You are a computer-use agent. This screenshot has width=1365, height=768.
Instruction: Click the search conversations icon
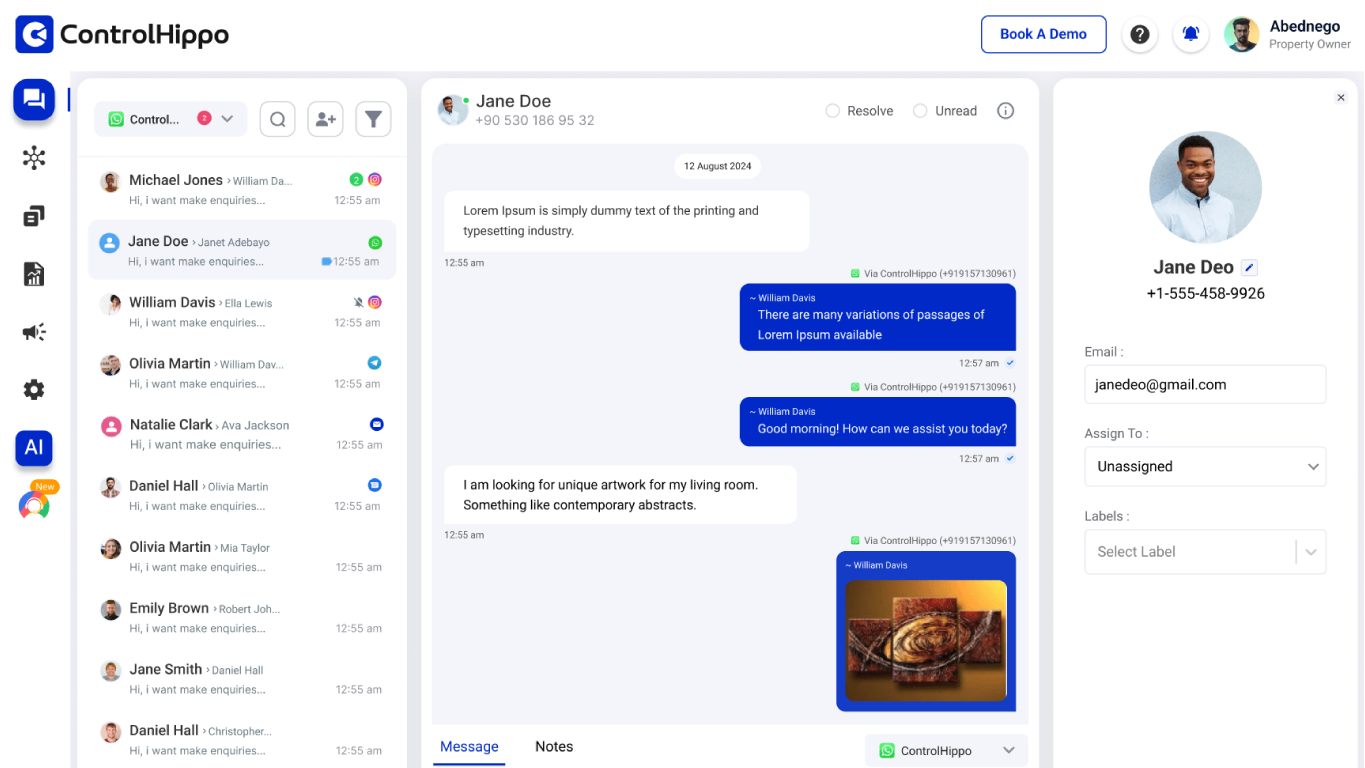(278, 119)
